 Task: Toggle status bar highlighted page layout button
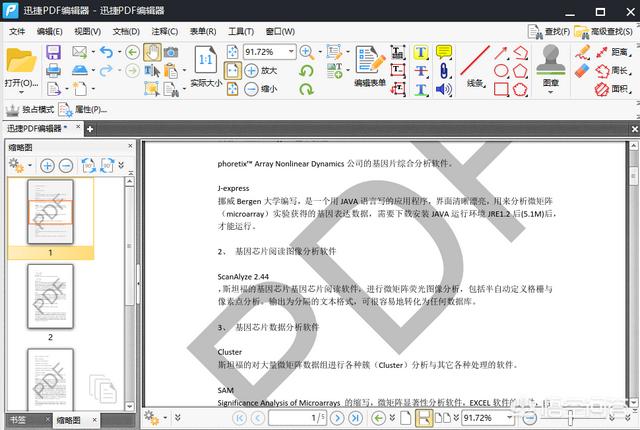click(424, 418)
